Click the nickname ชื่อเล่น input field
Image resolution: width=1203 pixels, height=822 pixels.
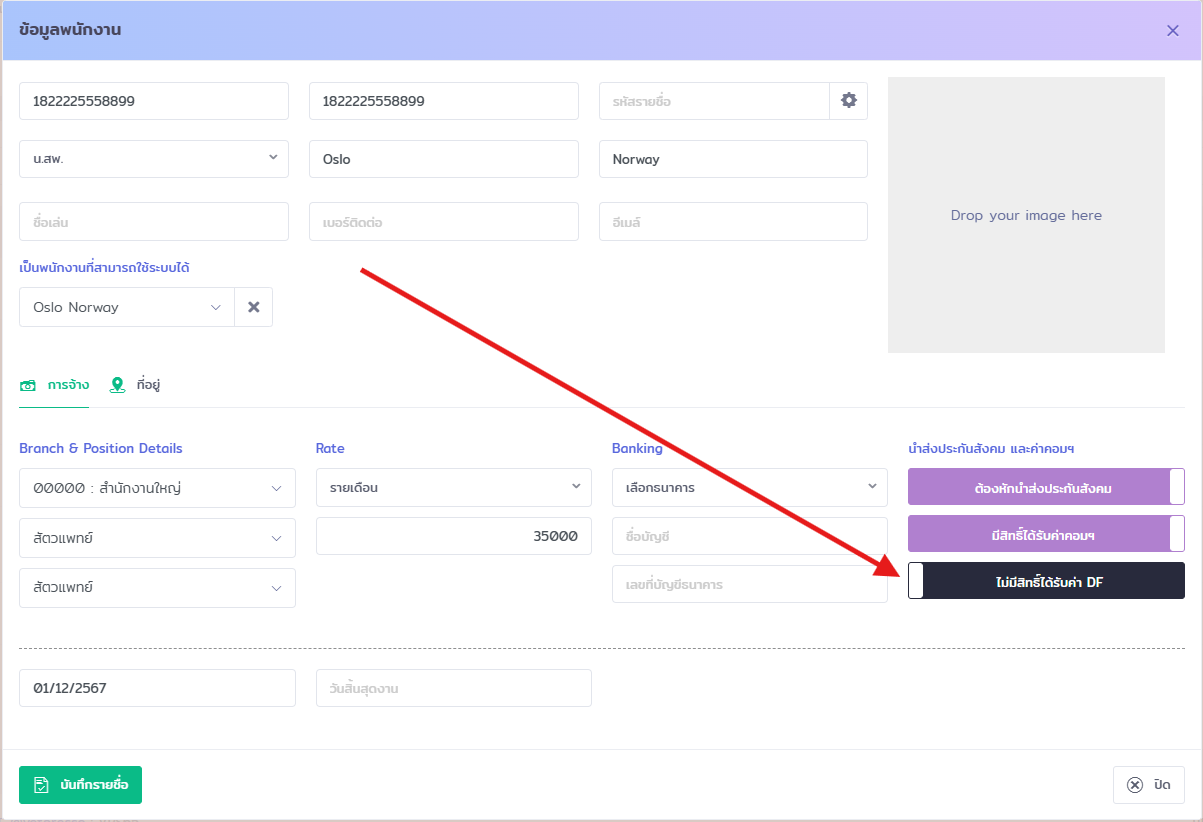[x=154, y=222]
